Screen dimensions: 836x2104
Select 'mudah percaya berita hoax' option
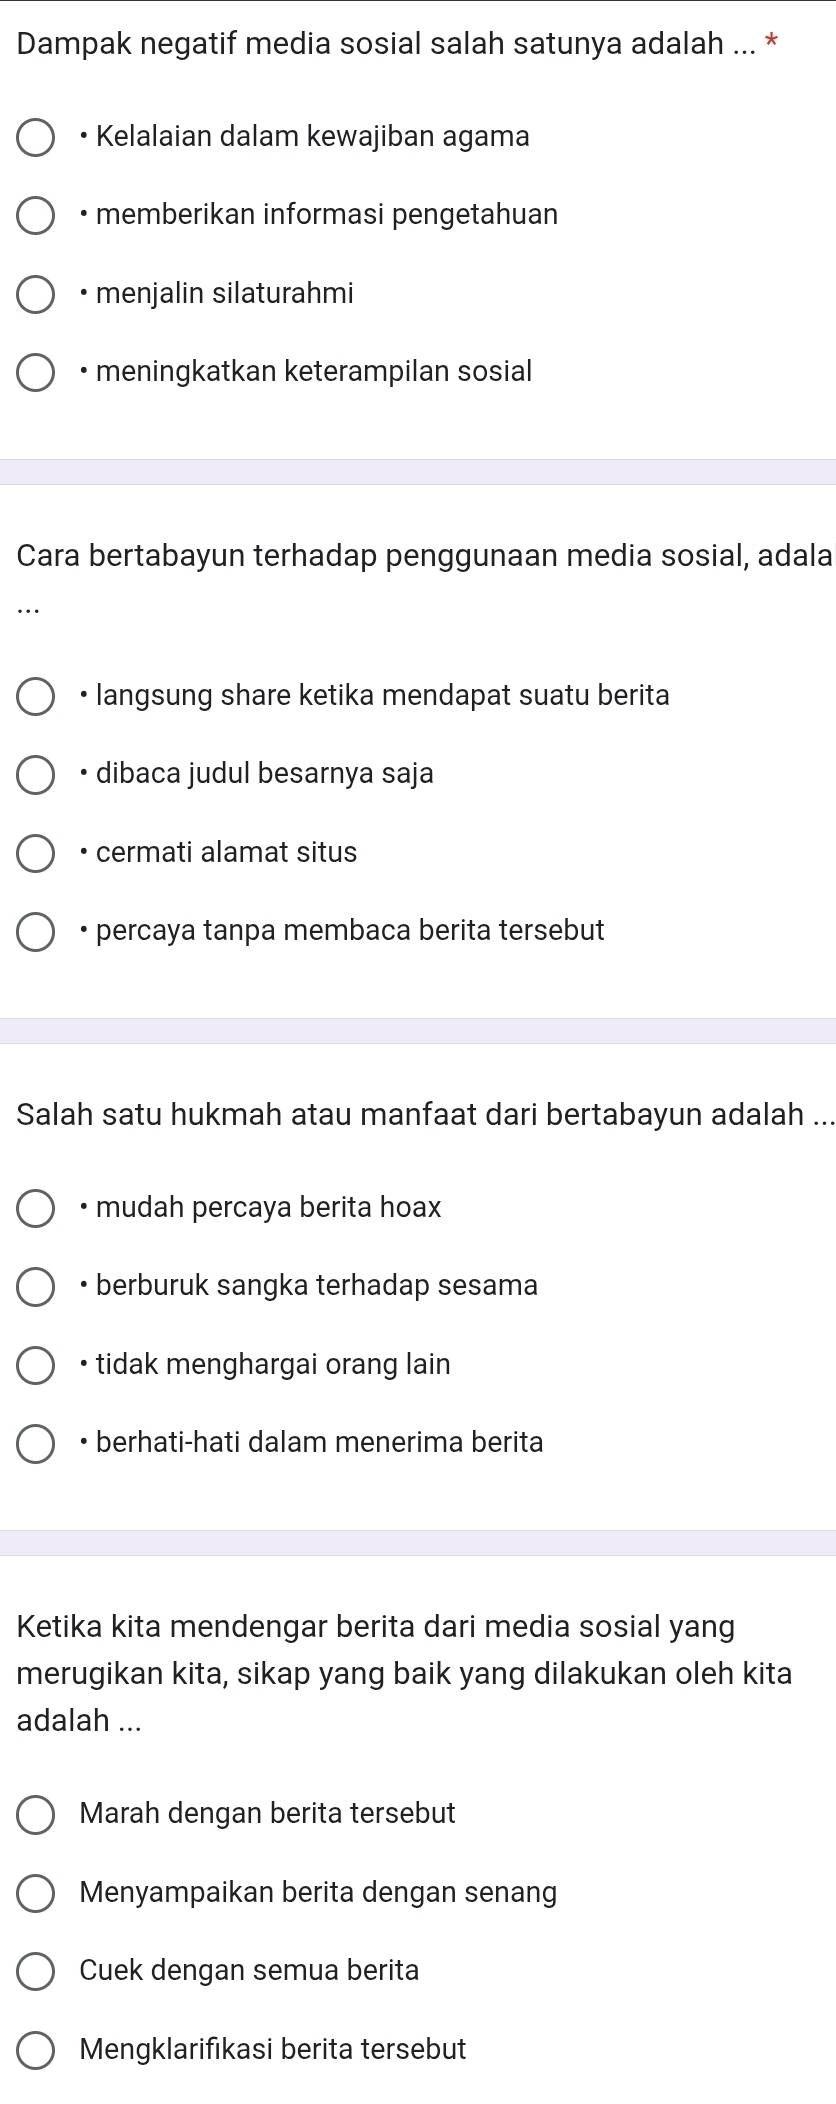[x=36, y=1208]
